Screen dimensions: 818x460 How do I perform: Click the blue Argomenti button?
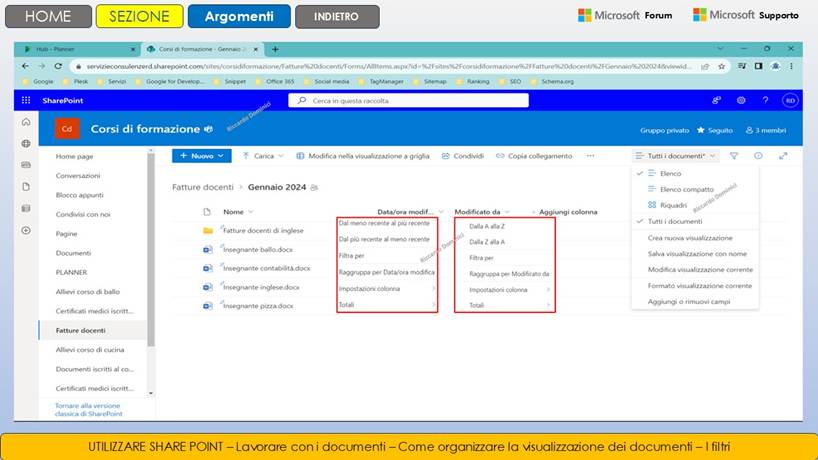[x=239, y=16]
